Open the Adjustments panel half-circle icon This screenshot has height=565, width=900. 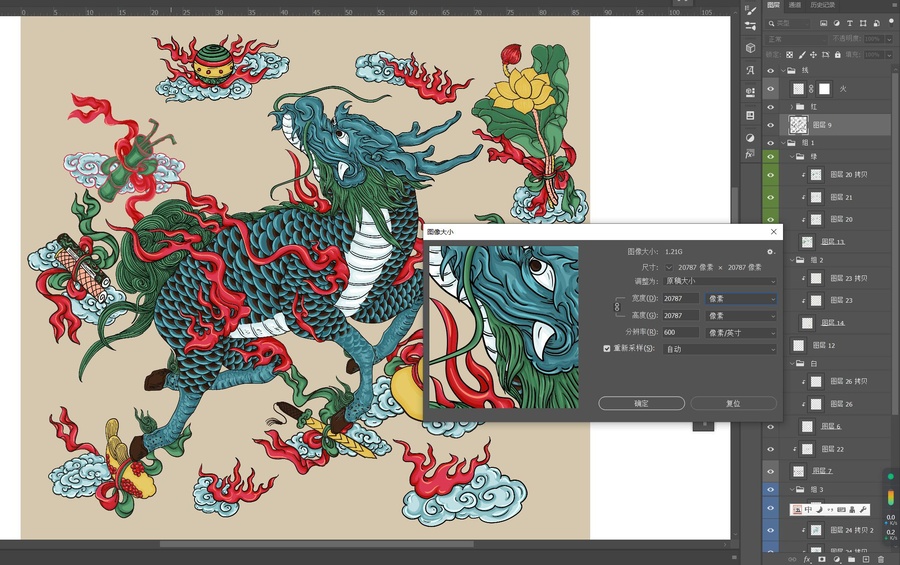point(750,138)
